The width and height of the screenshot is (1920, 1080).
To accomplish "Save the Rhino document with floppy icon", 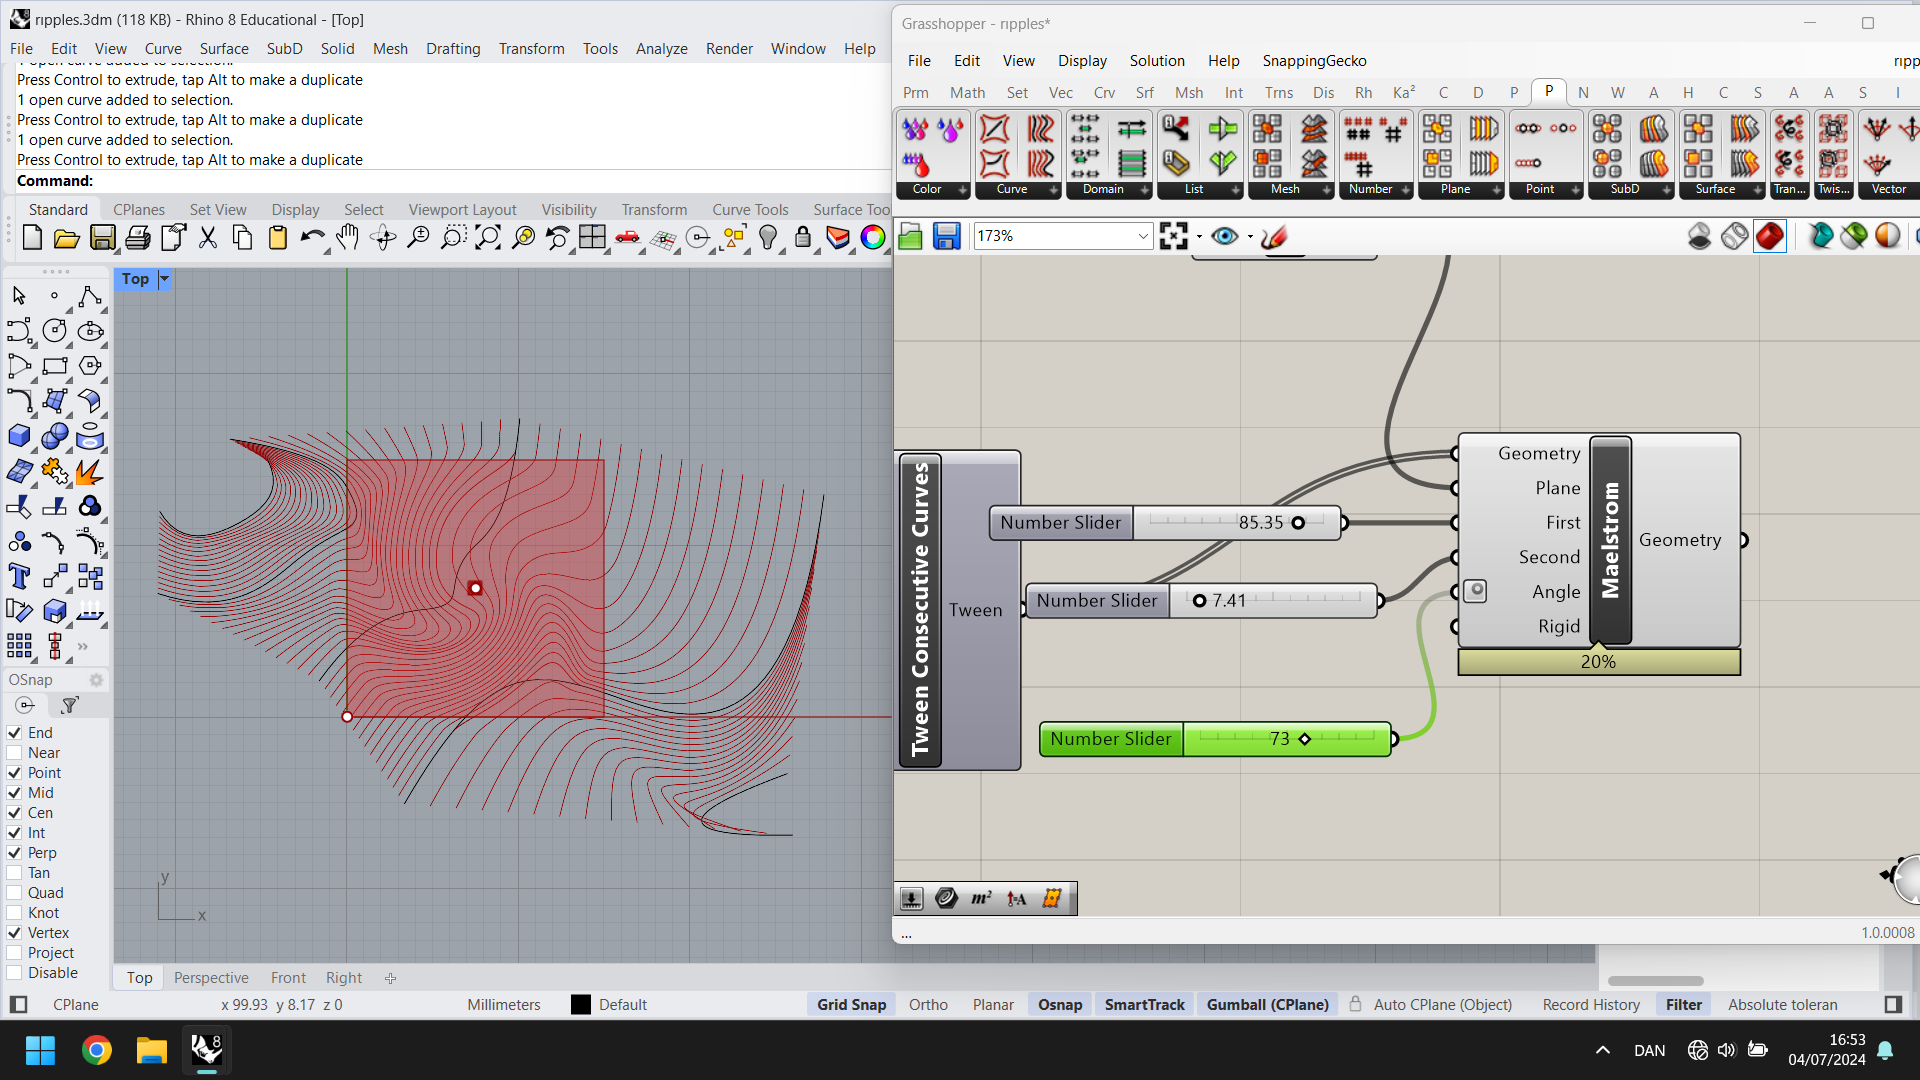I will 102,238.
